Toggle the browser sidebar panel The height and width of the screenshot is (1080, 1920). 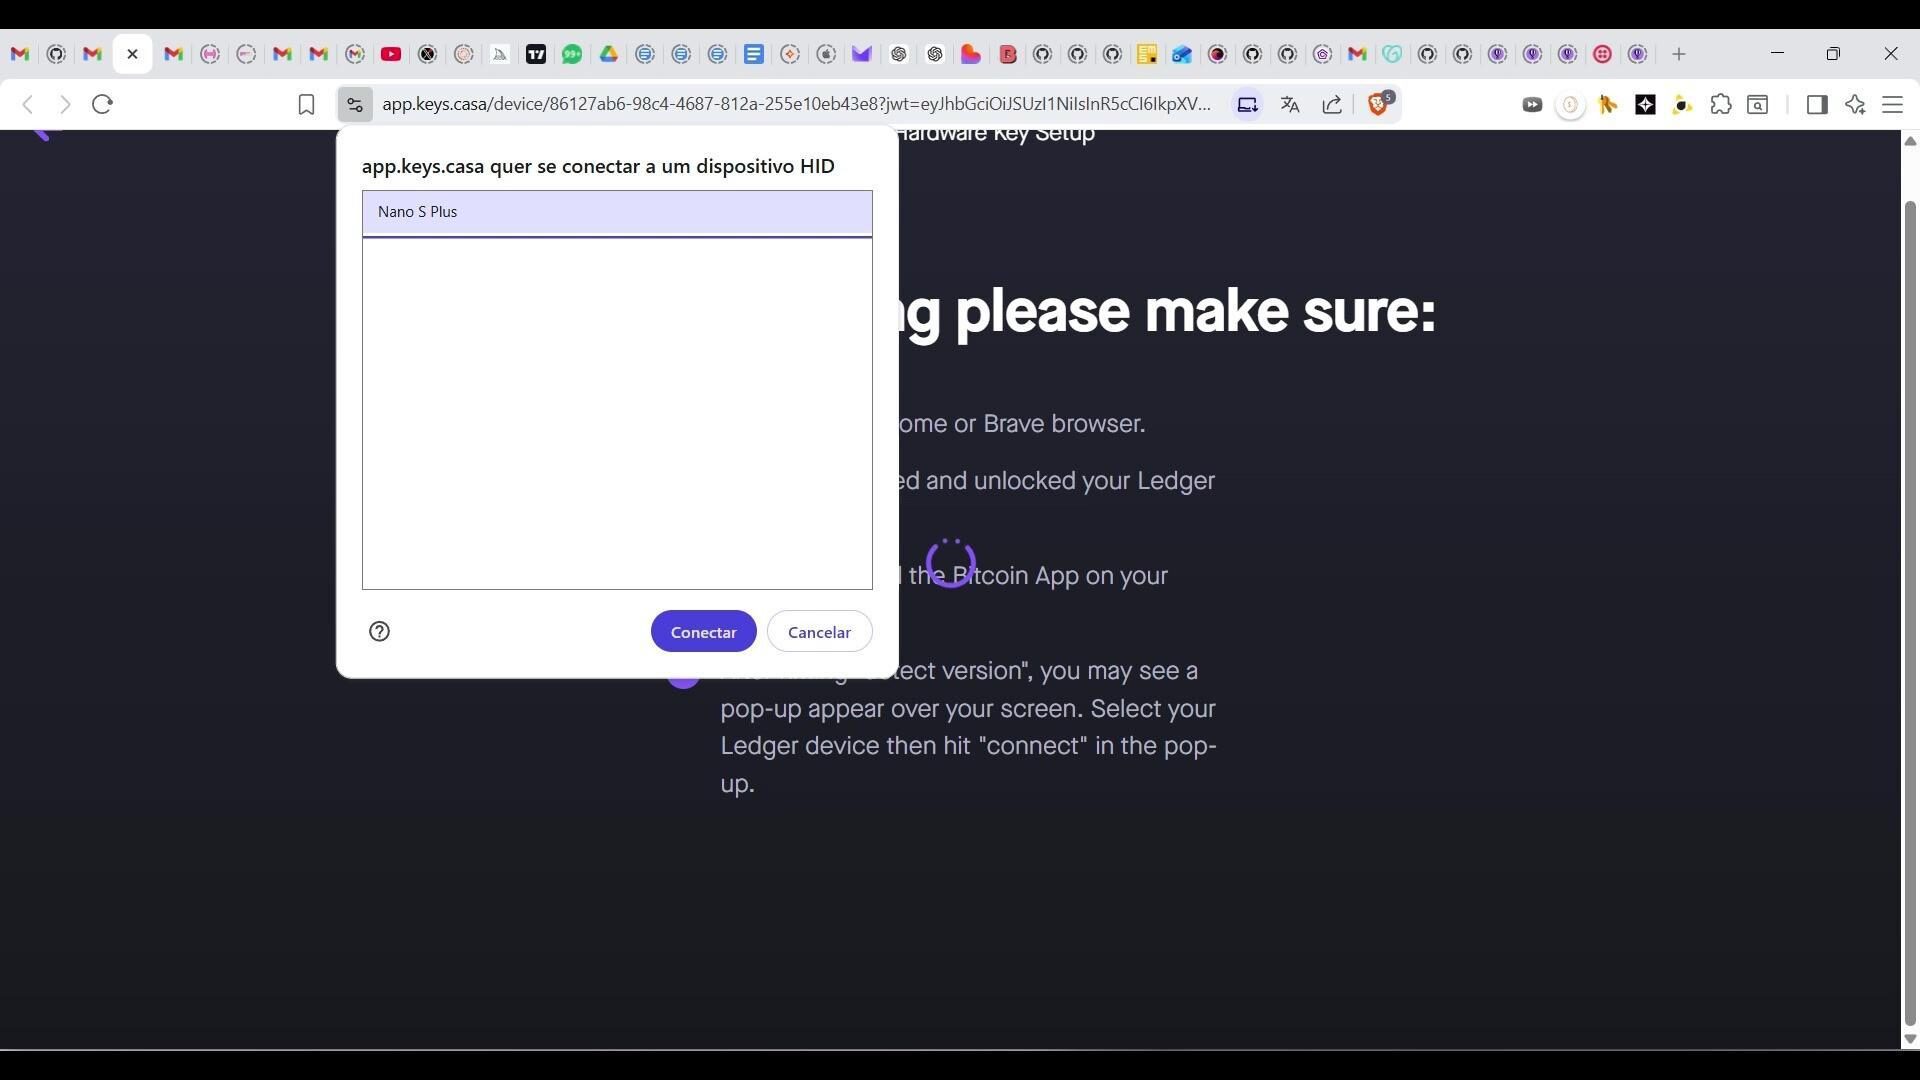1817,104
